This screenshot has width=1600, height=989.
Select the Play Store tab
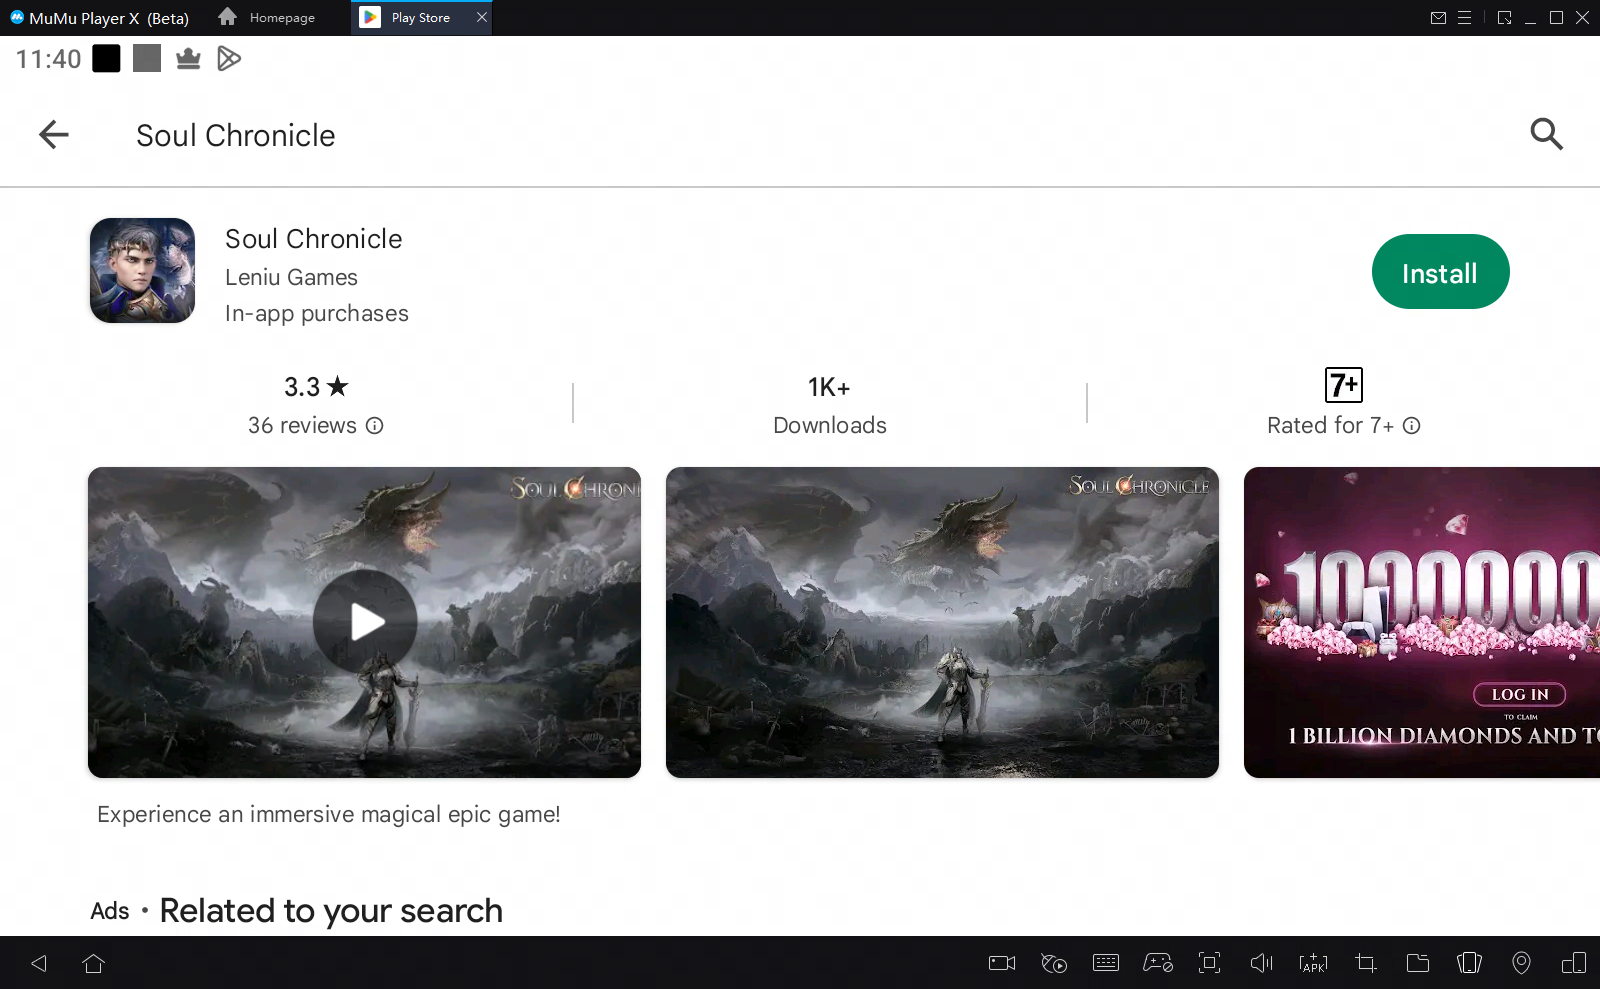pos(420,18)
